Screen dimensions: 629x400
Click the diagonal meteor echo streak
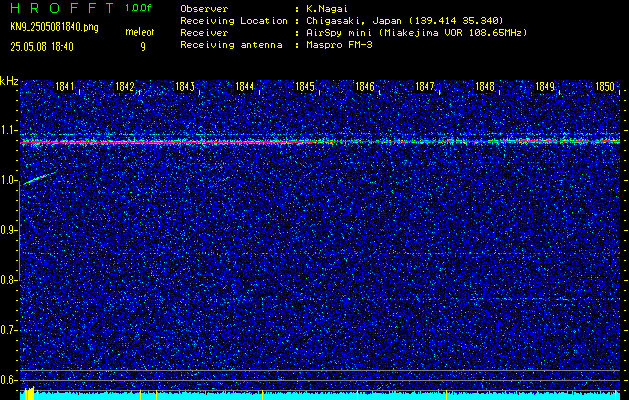39,178
